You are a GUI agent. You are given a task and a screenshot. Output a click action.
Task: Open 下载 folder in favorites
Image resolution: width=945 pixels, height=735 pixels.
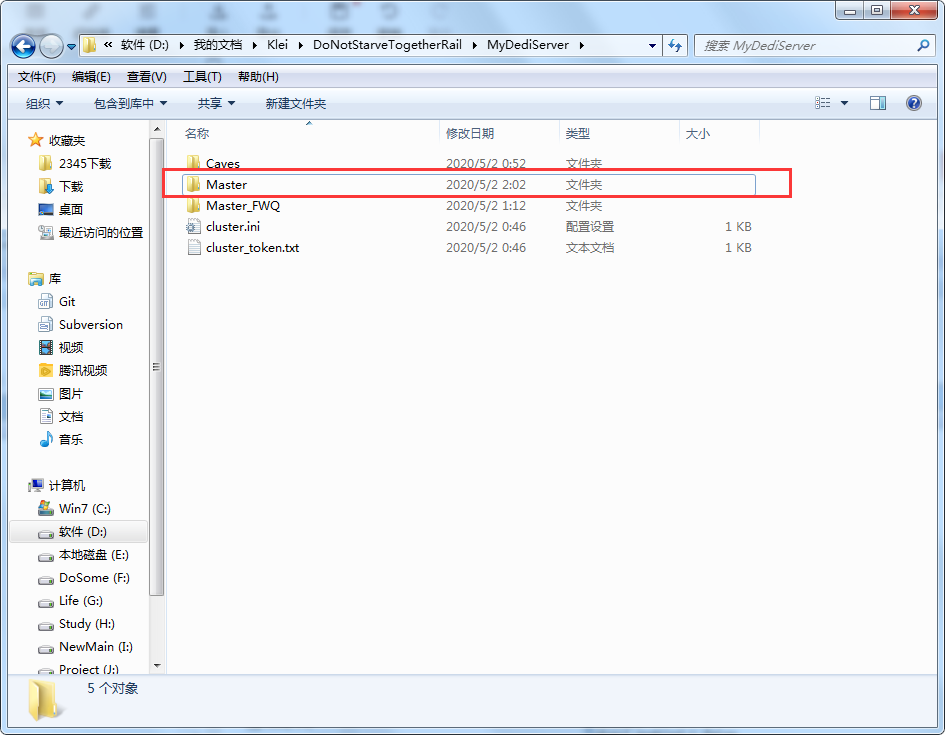click(x=70, y=186)
